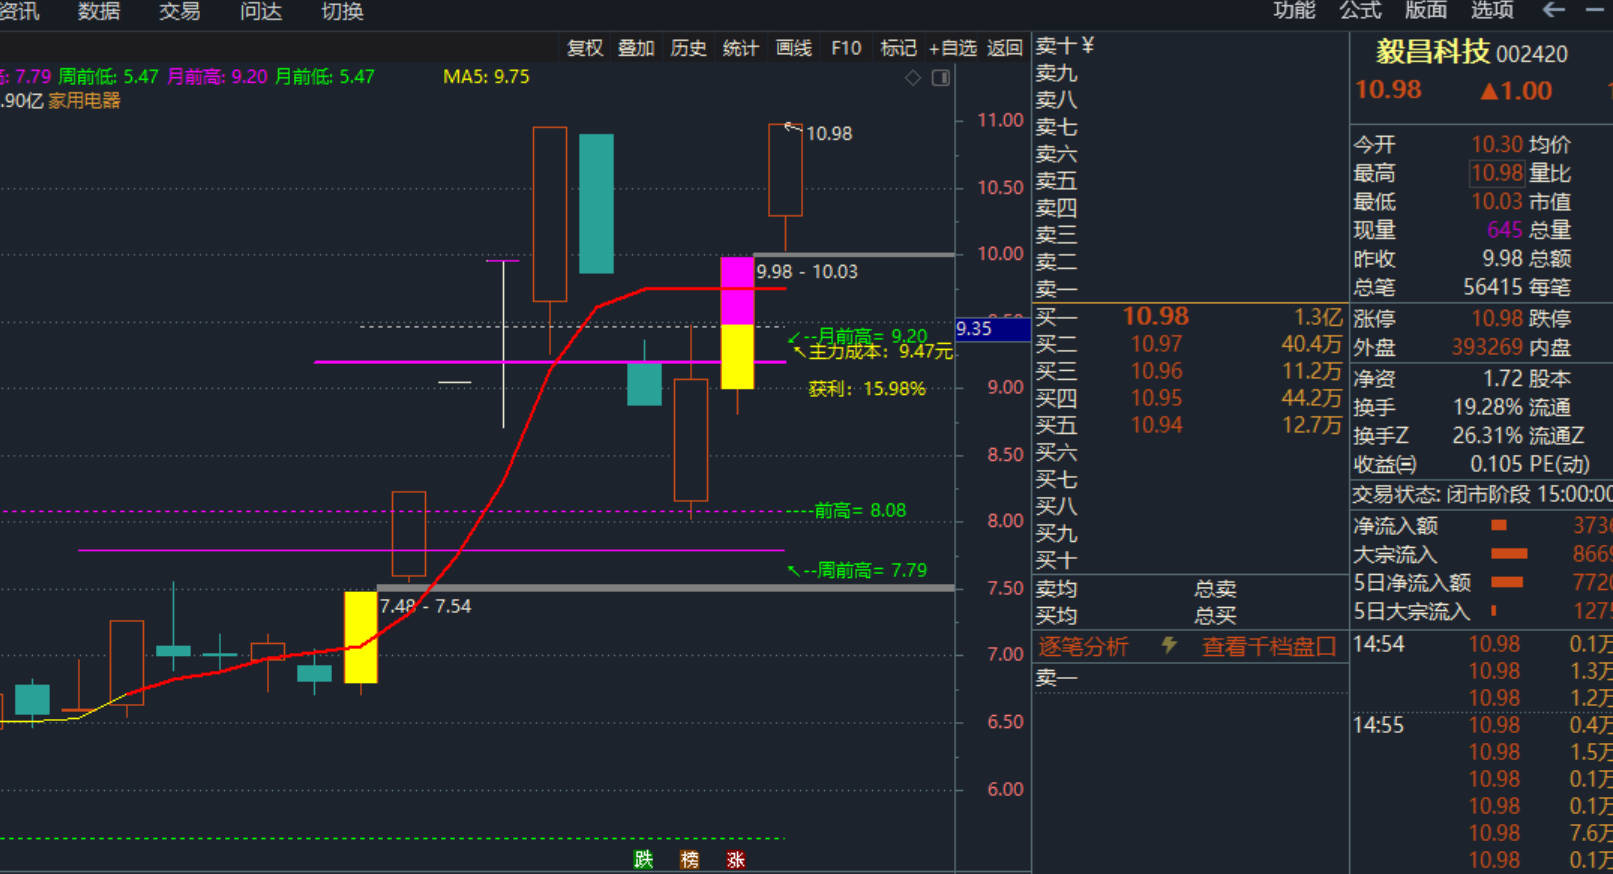Click the 大宗流入 label
Image resolution: width=1613 pixels, height=874 pixels.
tap(1395, 555)
